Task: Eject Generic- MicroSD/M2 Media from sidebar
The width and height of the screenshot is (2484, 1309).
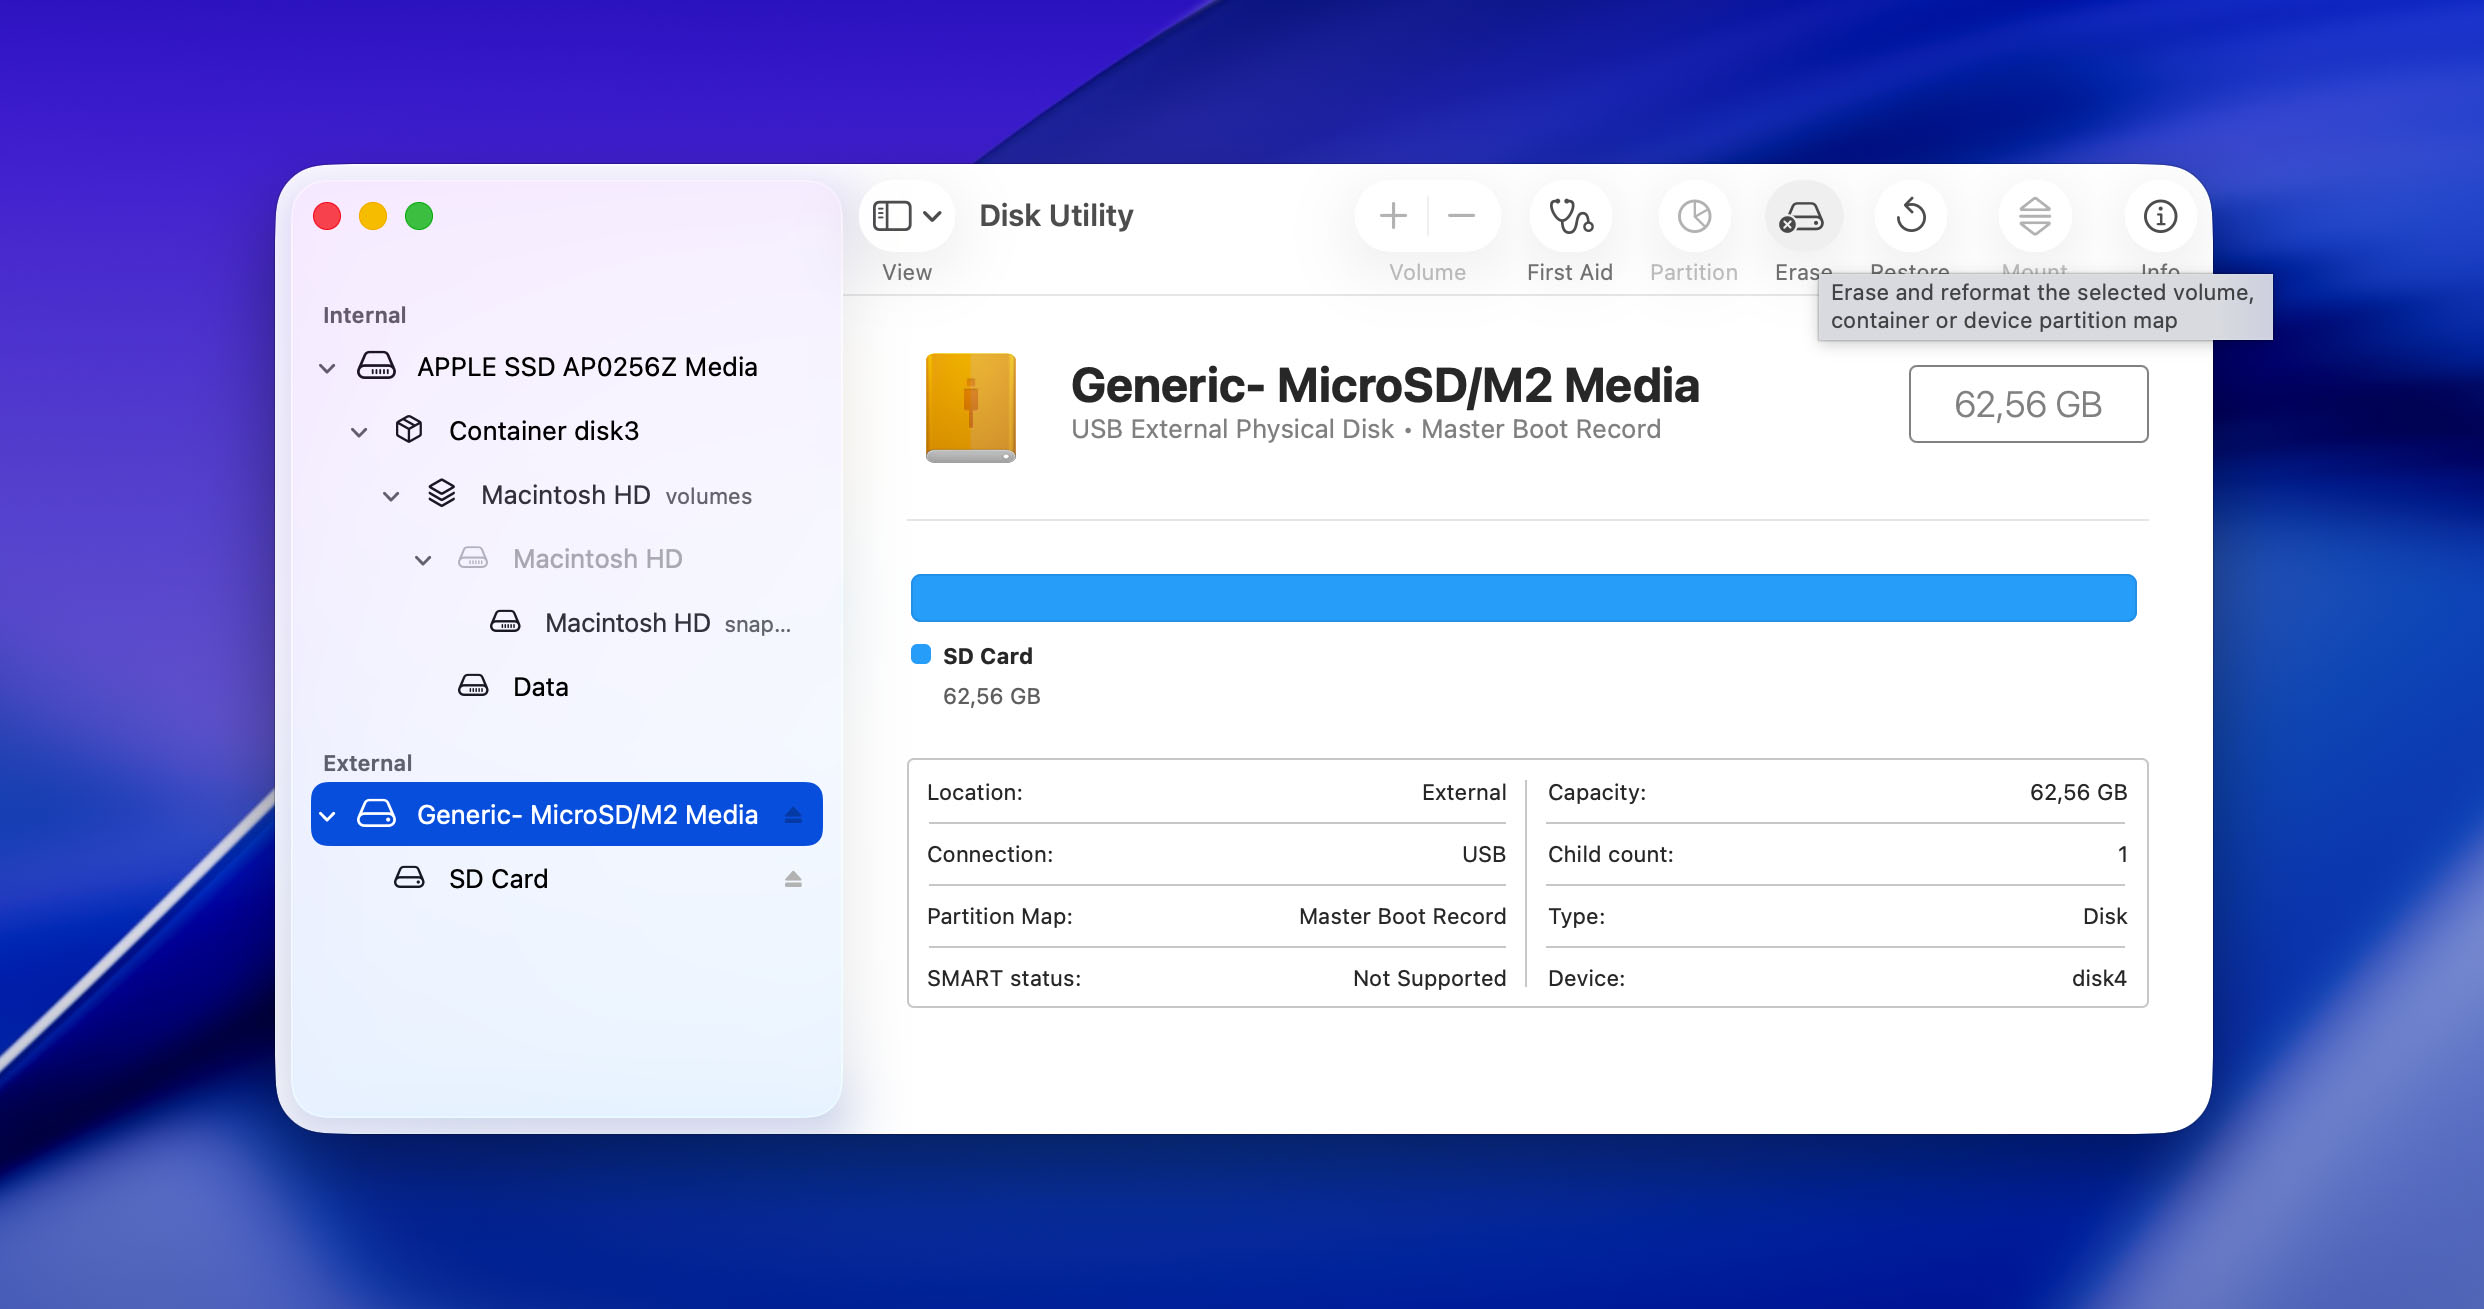Action: [x=793, y=814]
